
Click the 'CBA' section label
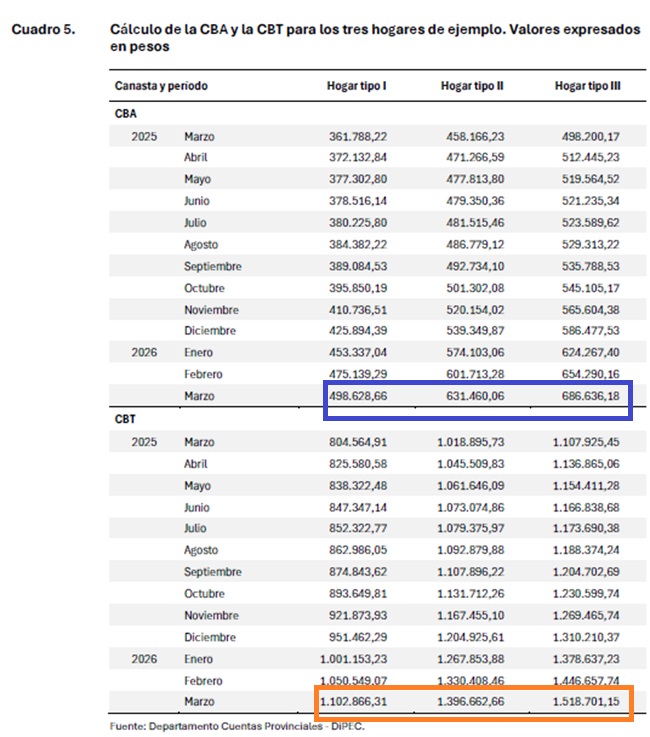tap(126, 114)
